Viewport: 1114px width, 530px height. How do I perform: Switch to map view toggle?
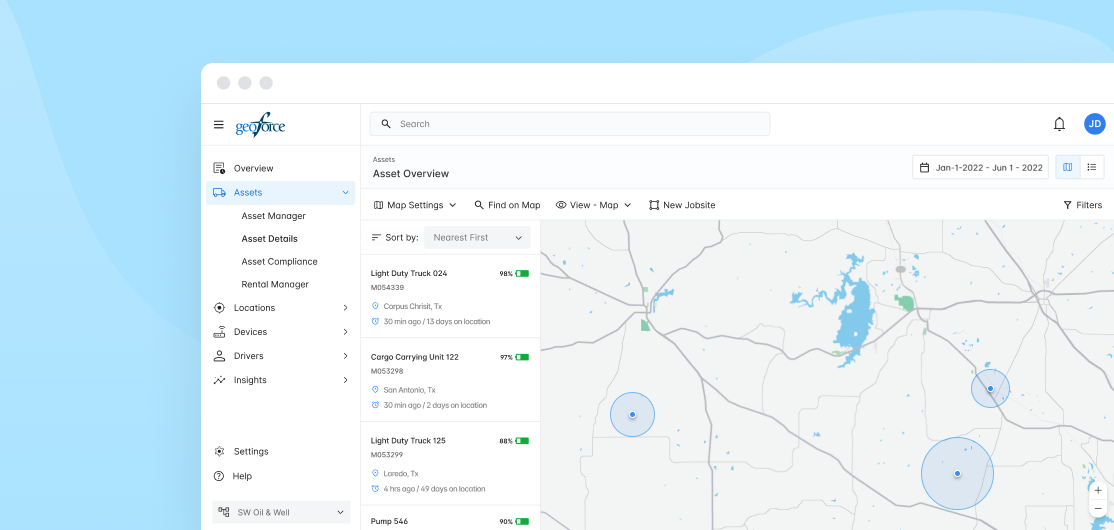[x=1068, y=167]
